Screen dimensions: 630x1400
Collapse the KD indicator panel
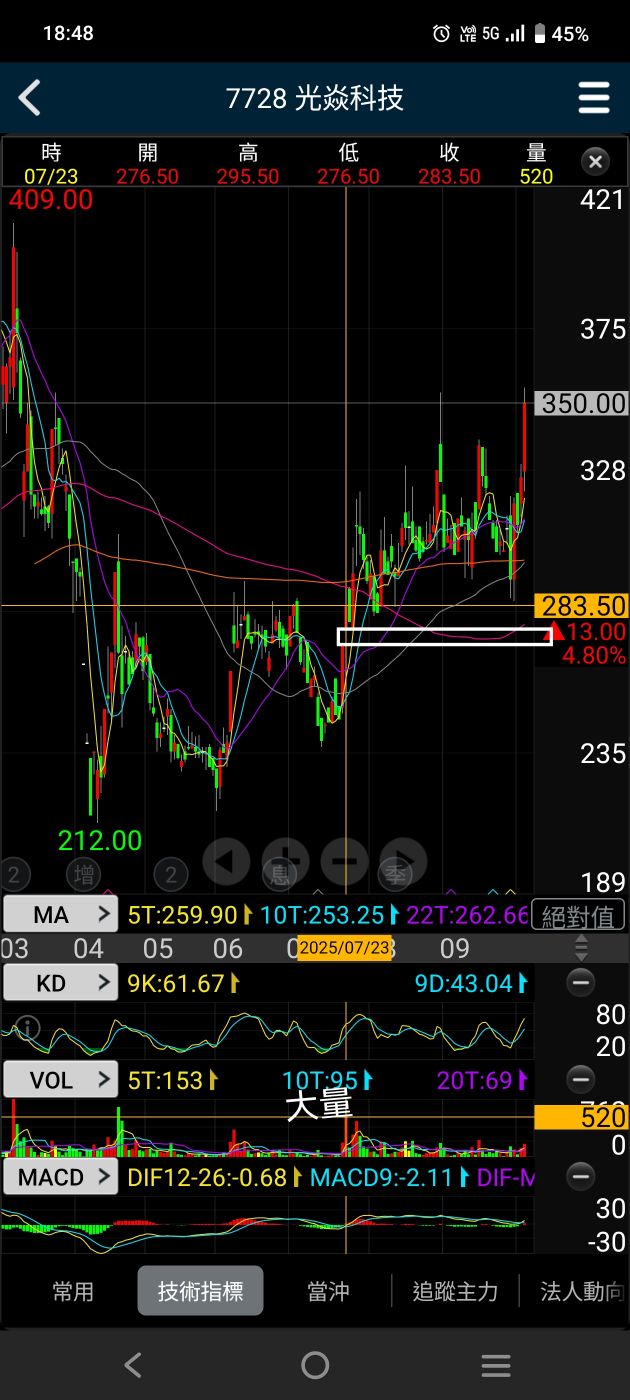point(581,983)
